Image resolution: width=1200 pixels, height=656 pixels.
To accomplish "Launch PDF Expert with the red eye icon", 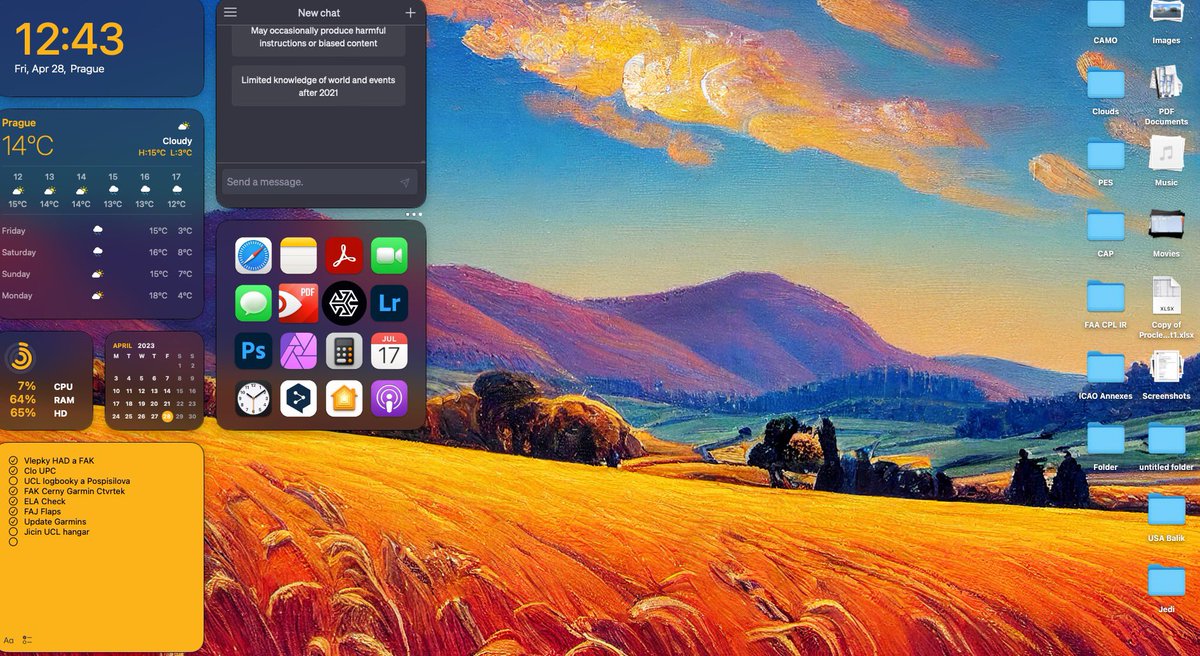I will pos(298,303).
